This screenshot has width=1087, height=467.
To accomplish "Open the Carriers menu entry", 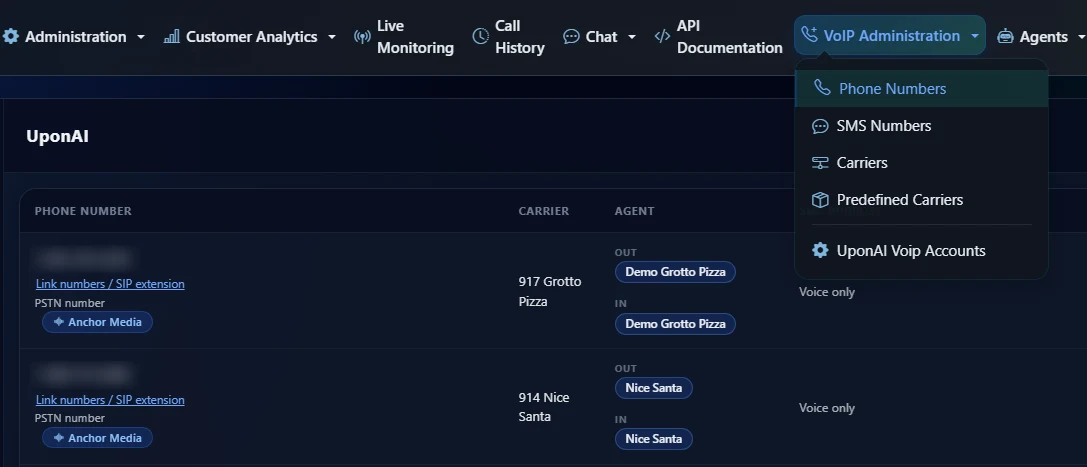I will pyautogui.click(x=921, y=163).
